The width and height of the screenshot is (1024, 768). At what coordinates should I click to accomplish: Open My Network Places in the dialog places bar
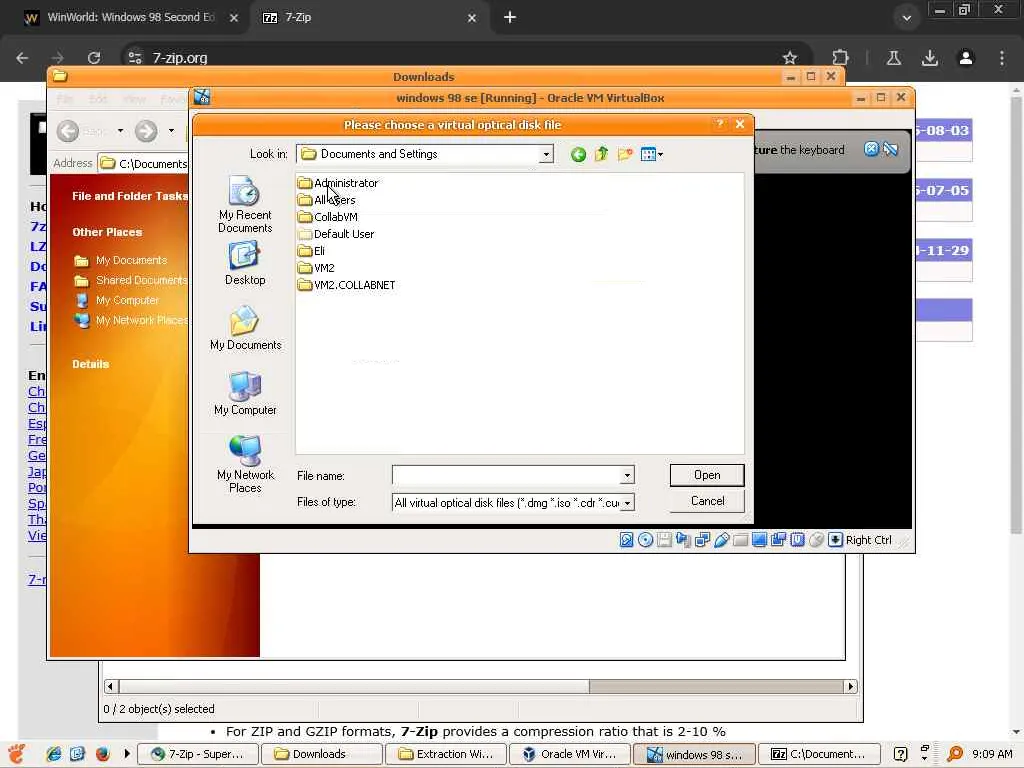pos(245,464)
